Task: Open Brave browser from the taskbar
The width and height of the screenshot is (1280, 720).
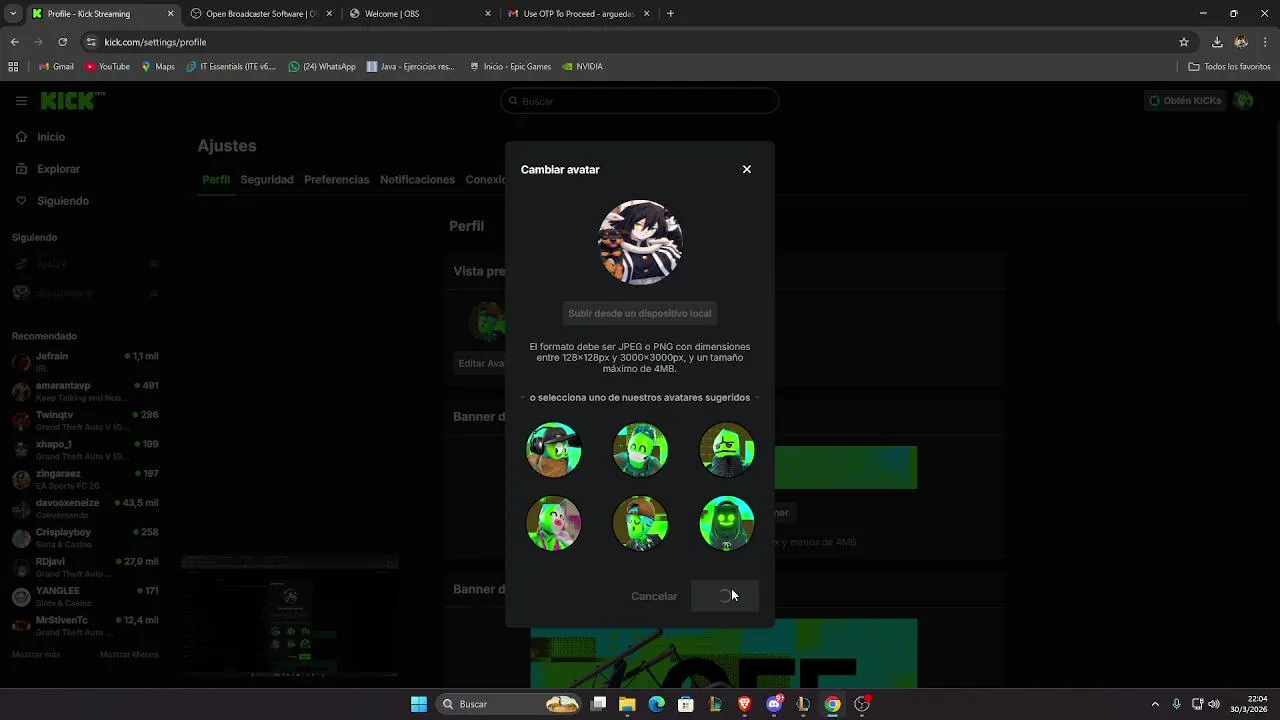Action: tap(744, 704)
